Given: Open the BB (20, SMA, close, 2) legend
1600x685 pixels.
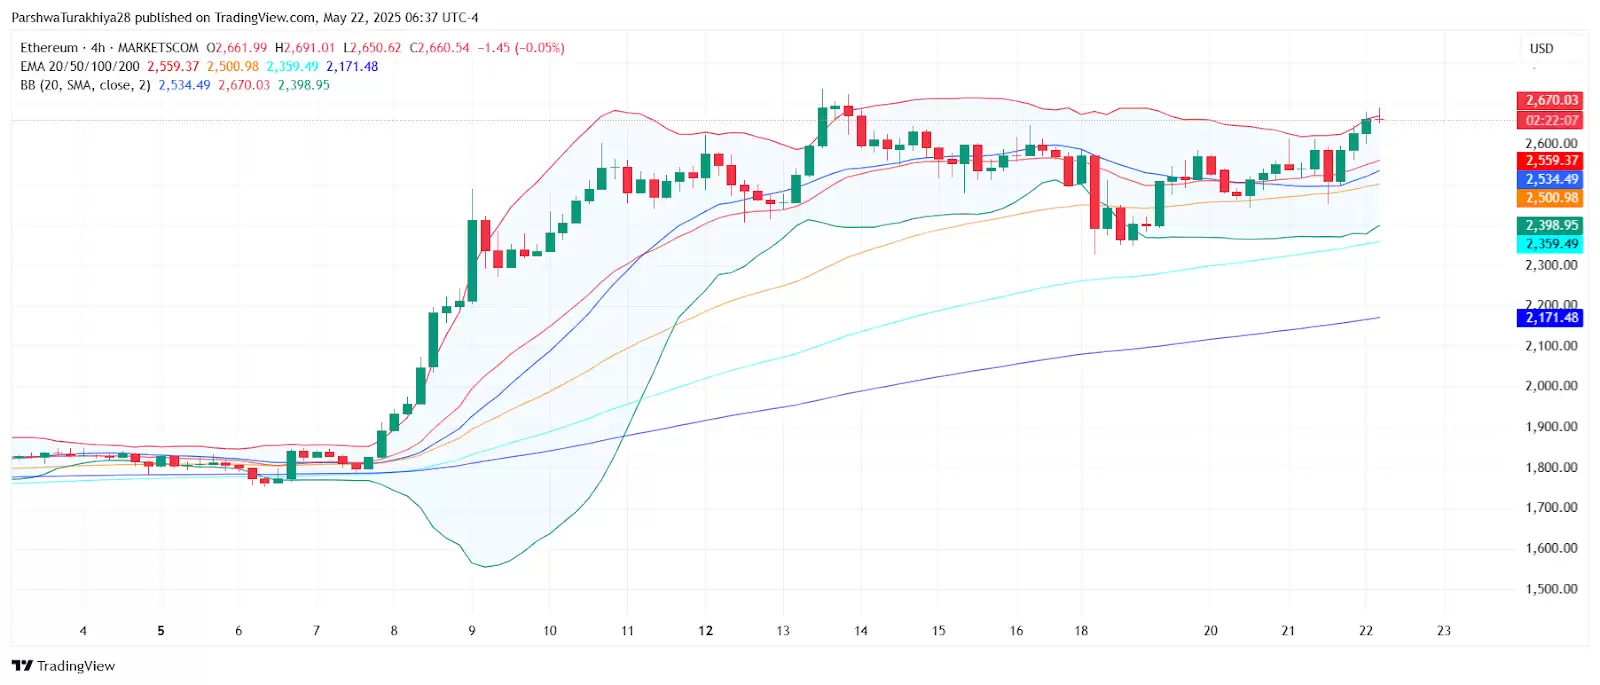Looking at the screenshot, I should 85,85.
